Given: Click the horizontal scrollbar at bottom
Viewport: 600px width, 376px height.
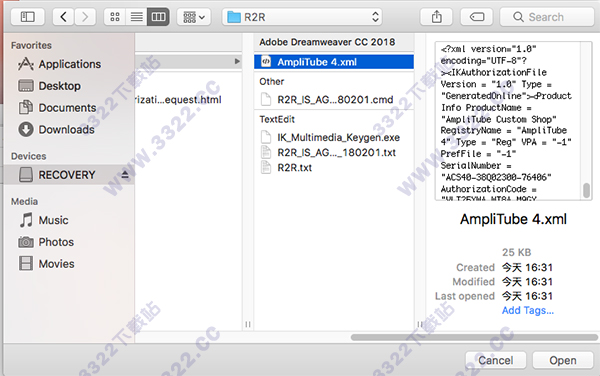Looking at the screenshot, I should [474, 337].
